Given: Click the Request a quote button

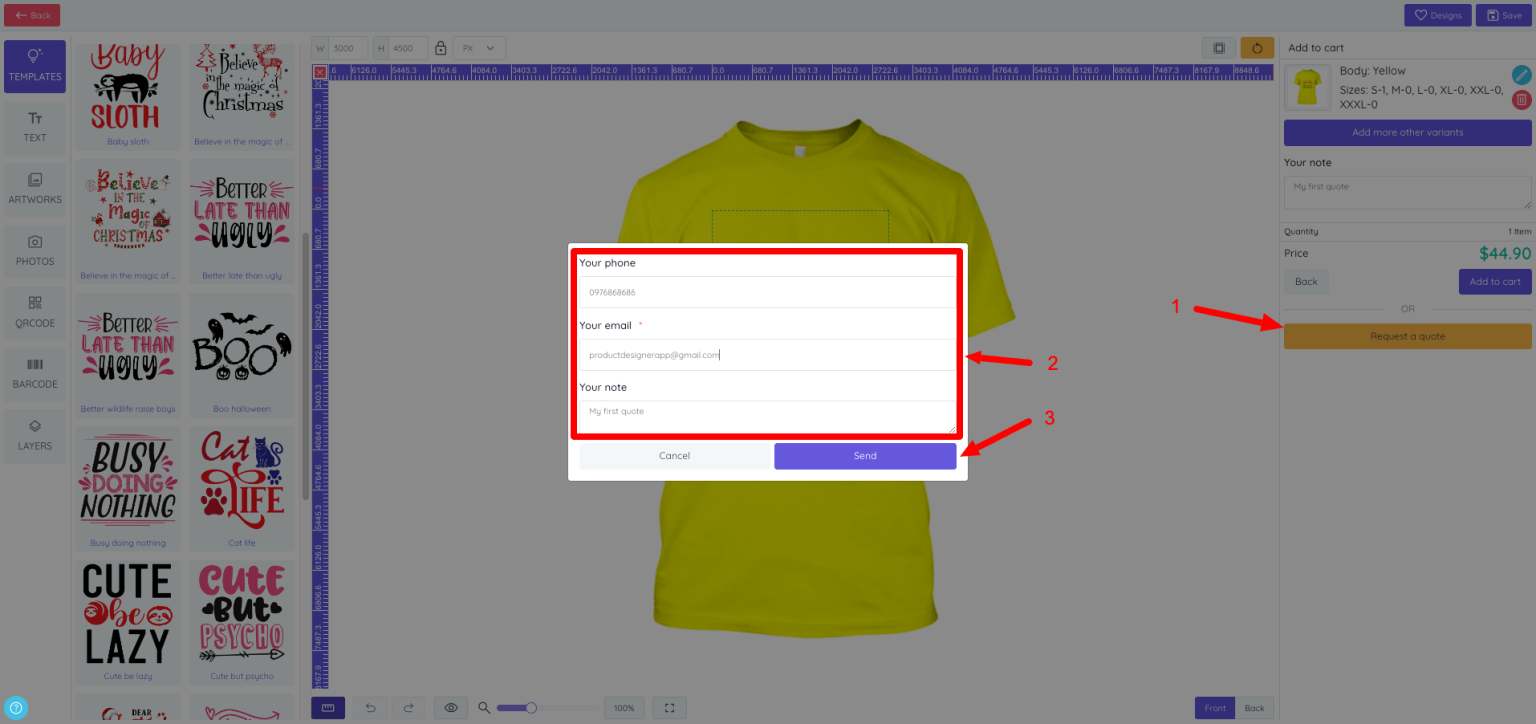Looking at the screenshot, I should tap(1408, 336).
